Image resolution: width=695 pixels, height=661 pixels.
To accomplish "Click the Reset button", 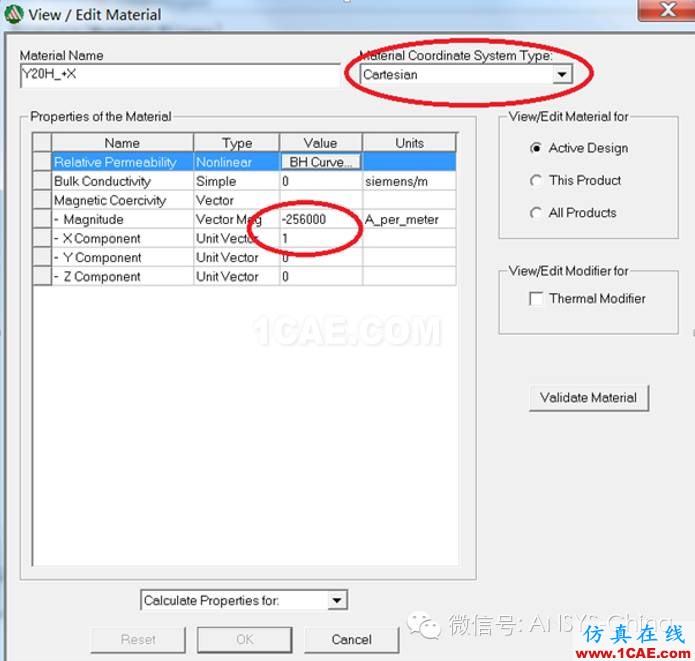I will point(138,639).
